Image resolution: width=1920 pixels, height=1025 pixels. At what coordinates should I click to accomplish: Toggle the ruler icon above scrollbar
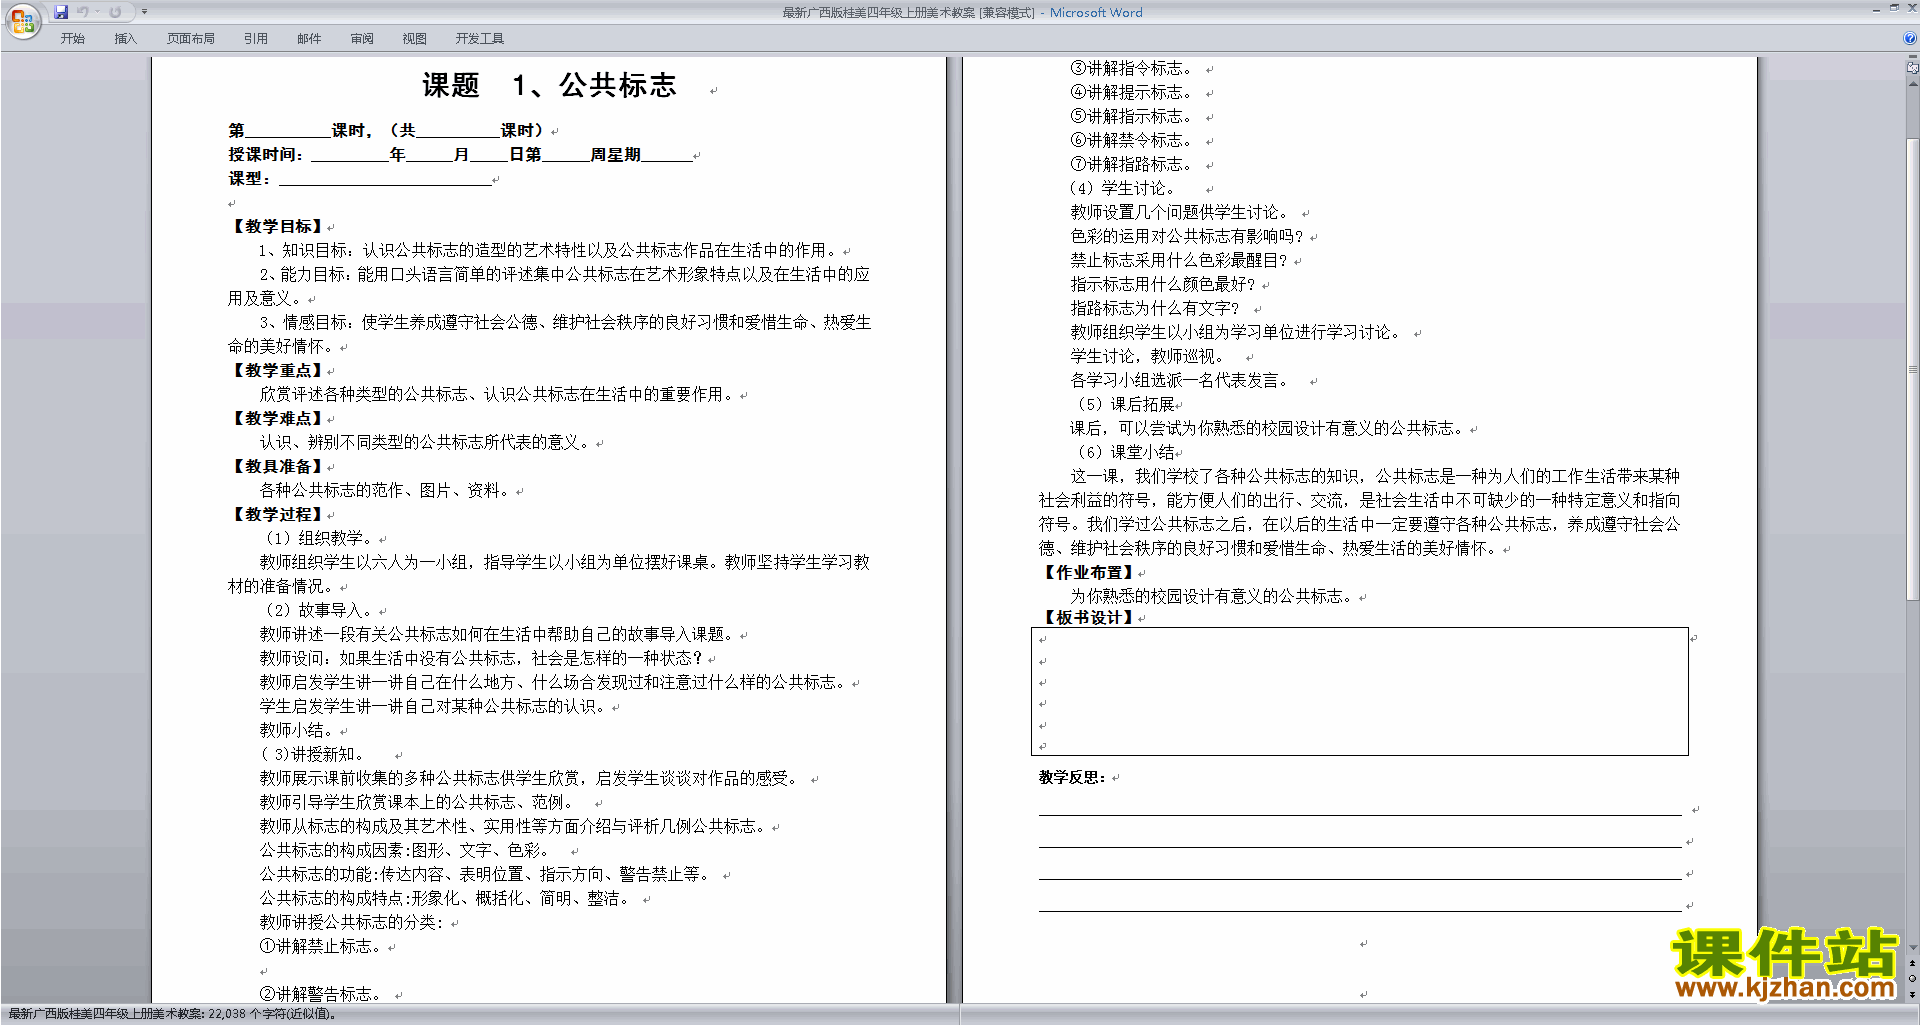pyautogui.click(x=1912, y=69)
